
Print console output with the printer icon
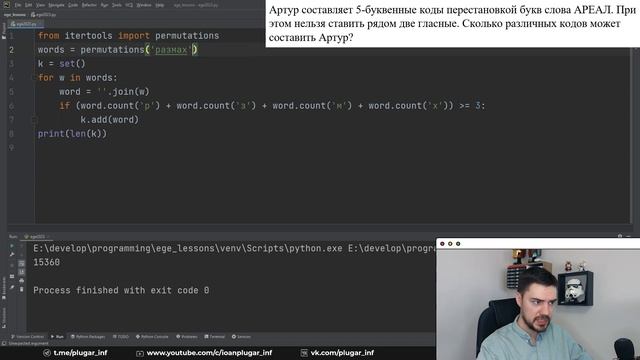(22, 281)
